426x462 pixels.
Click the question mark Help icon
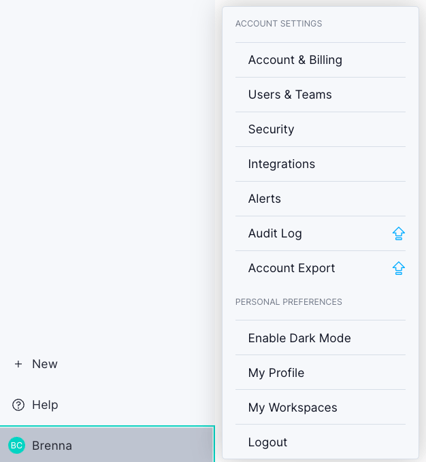(x=18, y=405)
